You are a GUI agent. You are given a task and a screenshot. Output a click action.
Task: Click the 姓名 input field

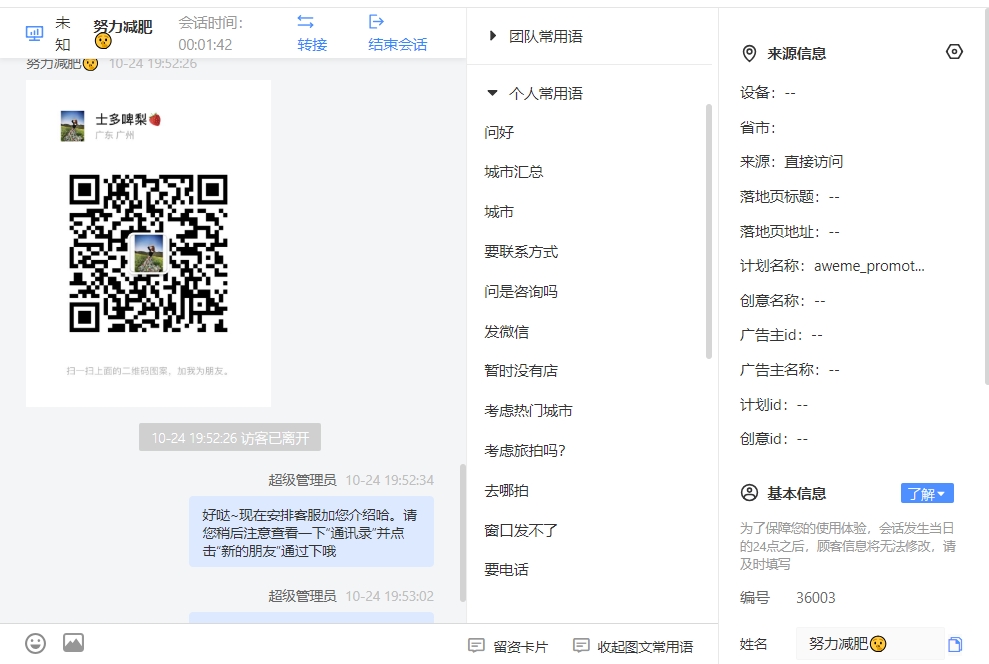click(870, 644)
